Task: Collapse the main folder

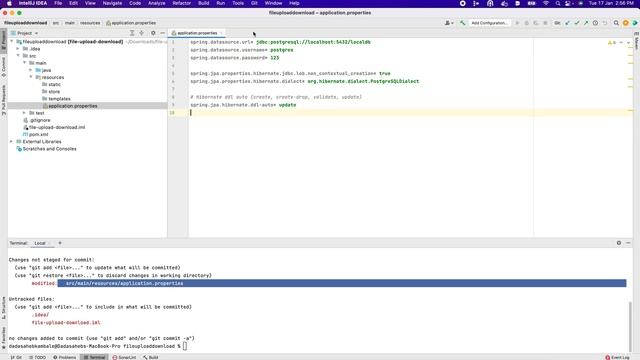Action: [24, 63]
